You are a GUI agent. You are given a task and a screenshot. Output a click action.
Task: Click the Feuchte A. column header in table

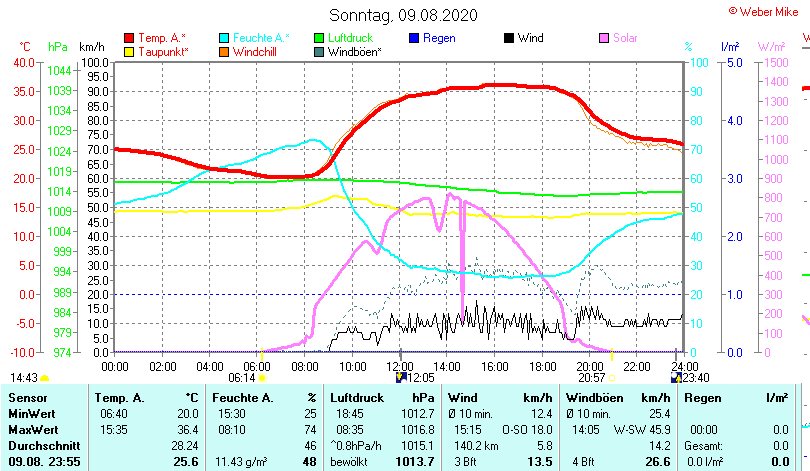[x=243, y=398]
